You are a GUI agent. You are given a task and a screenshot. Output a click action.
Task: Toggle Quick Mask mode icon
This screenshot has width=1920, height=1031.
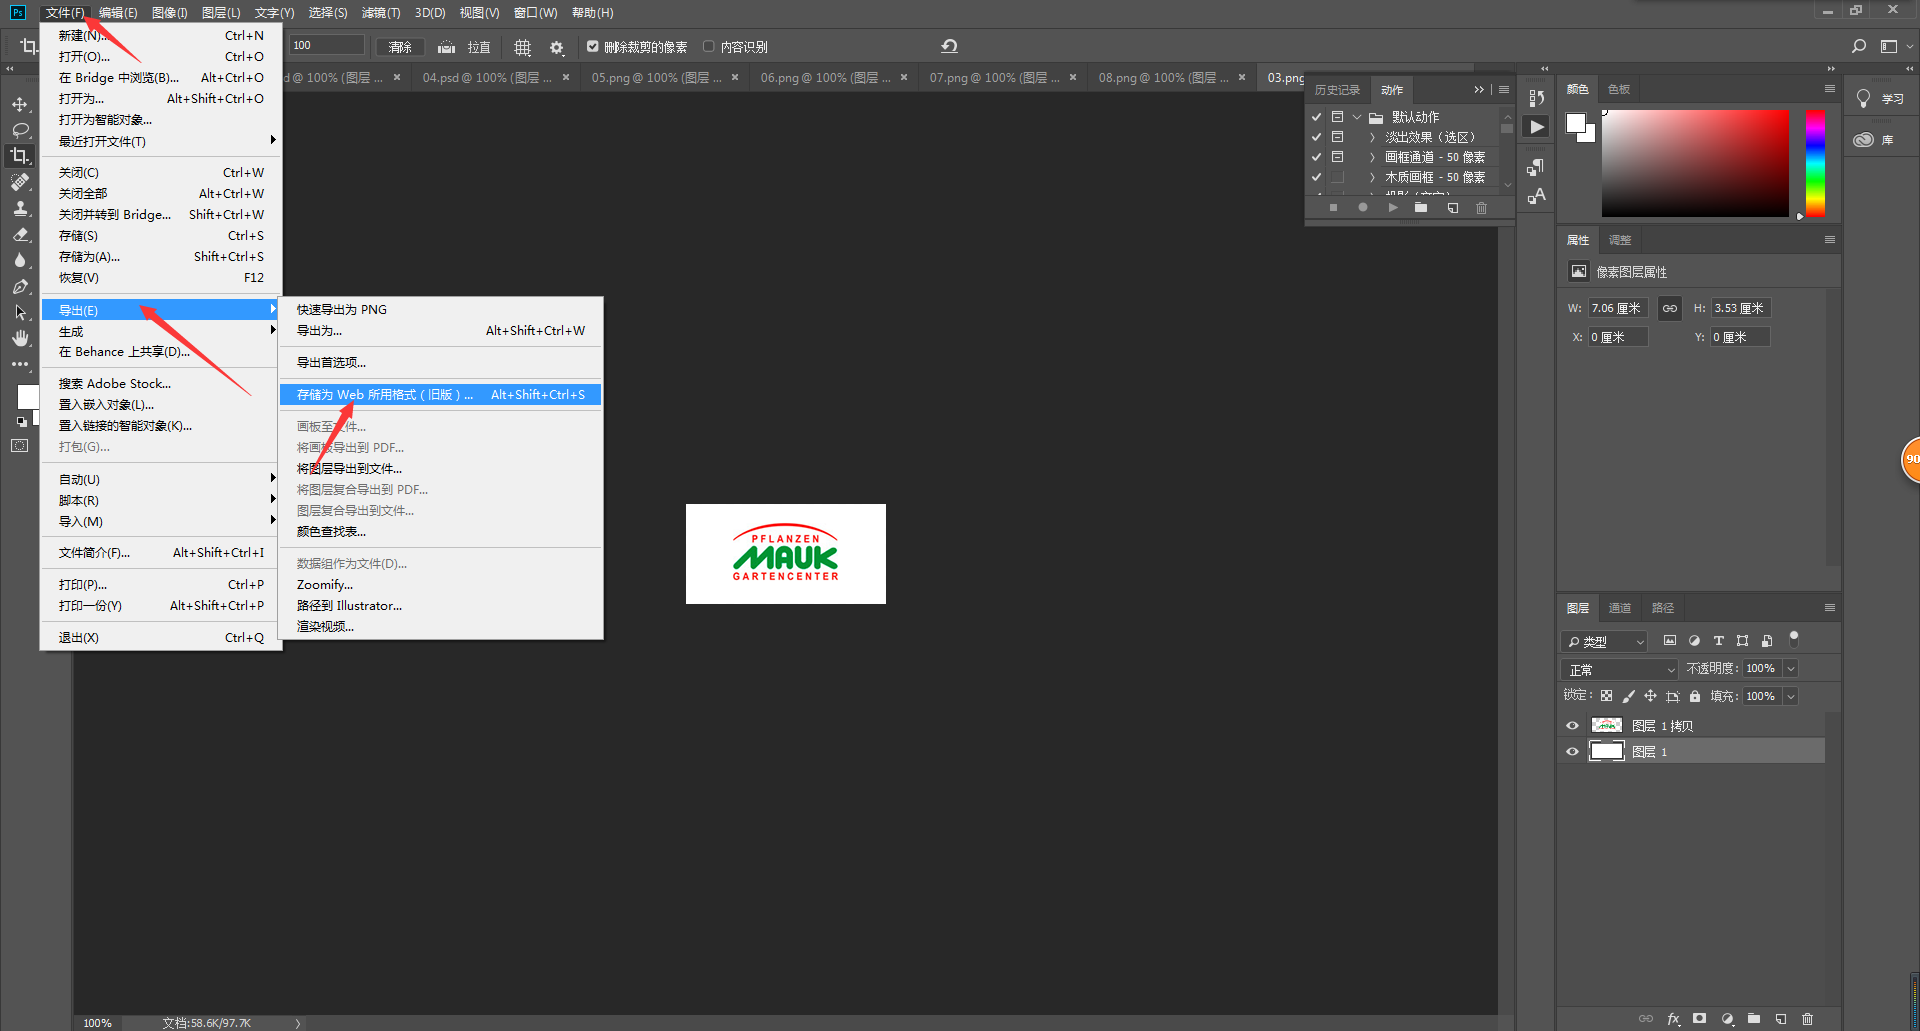click(x=20, y=446)
